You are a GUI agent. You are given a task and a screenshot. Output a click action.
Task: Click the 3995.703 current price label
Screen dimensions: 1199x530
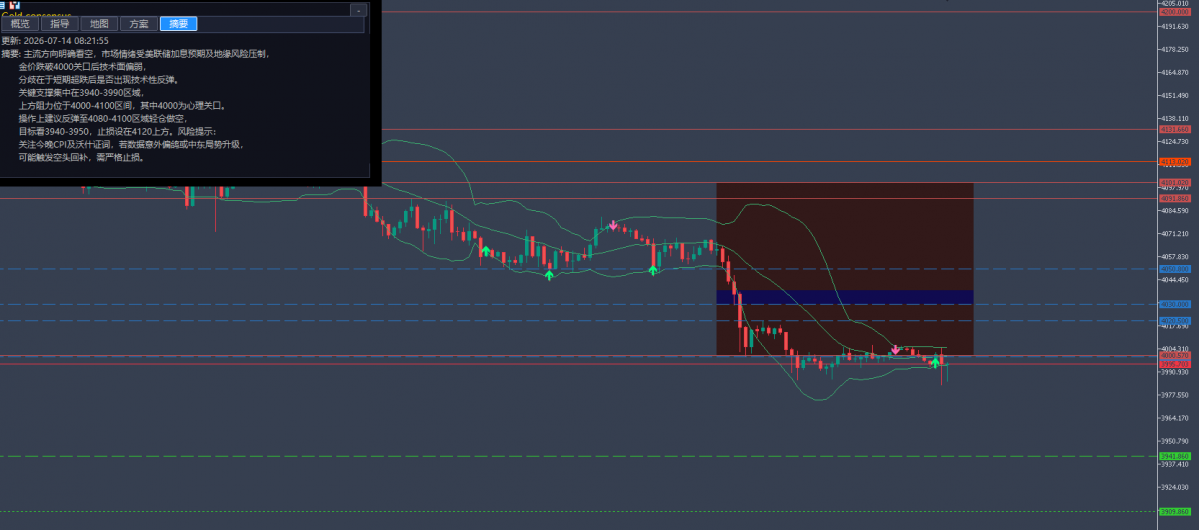point(1175,364)
